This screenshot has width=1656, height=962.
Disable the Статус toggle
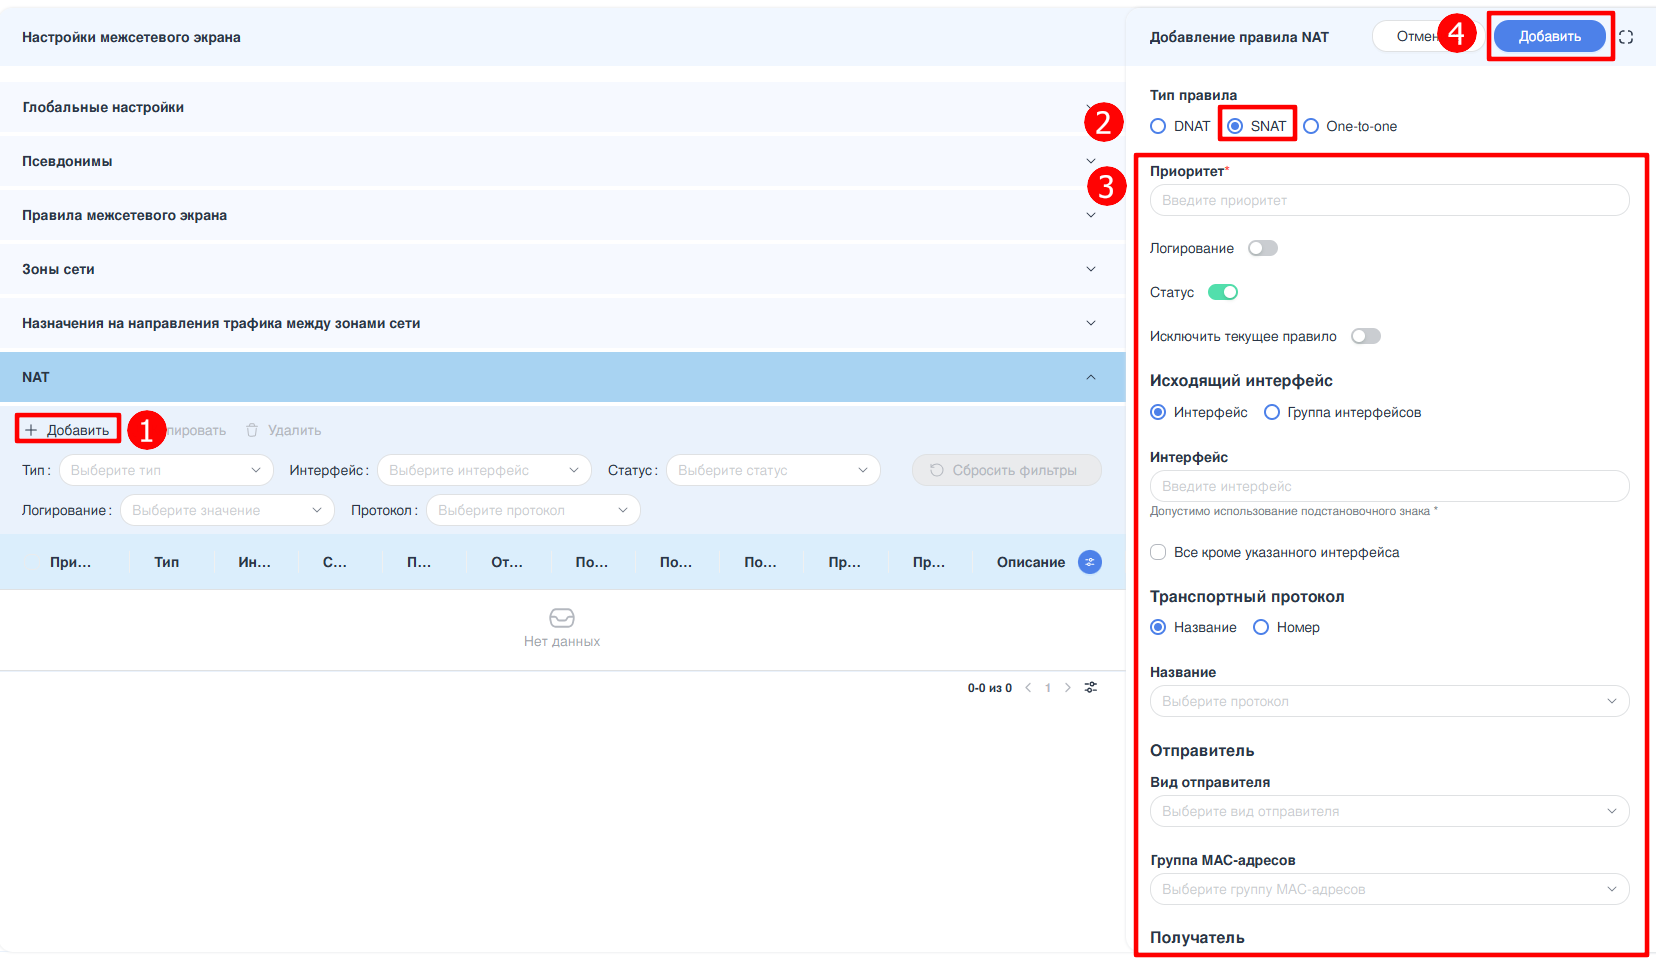pos(1222,292)
